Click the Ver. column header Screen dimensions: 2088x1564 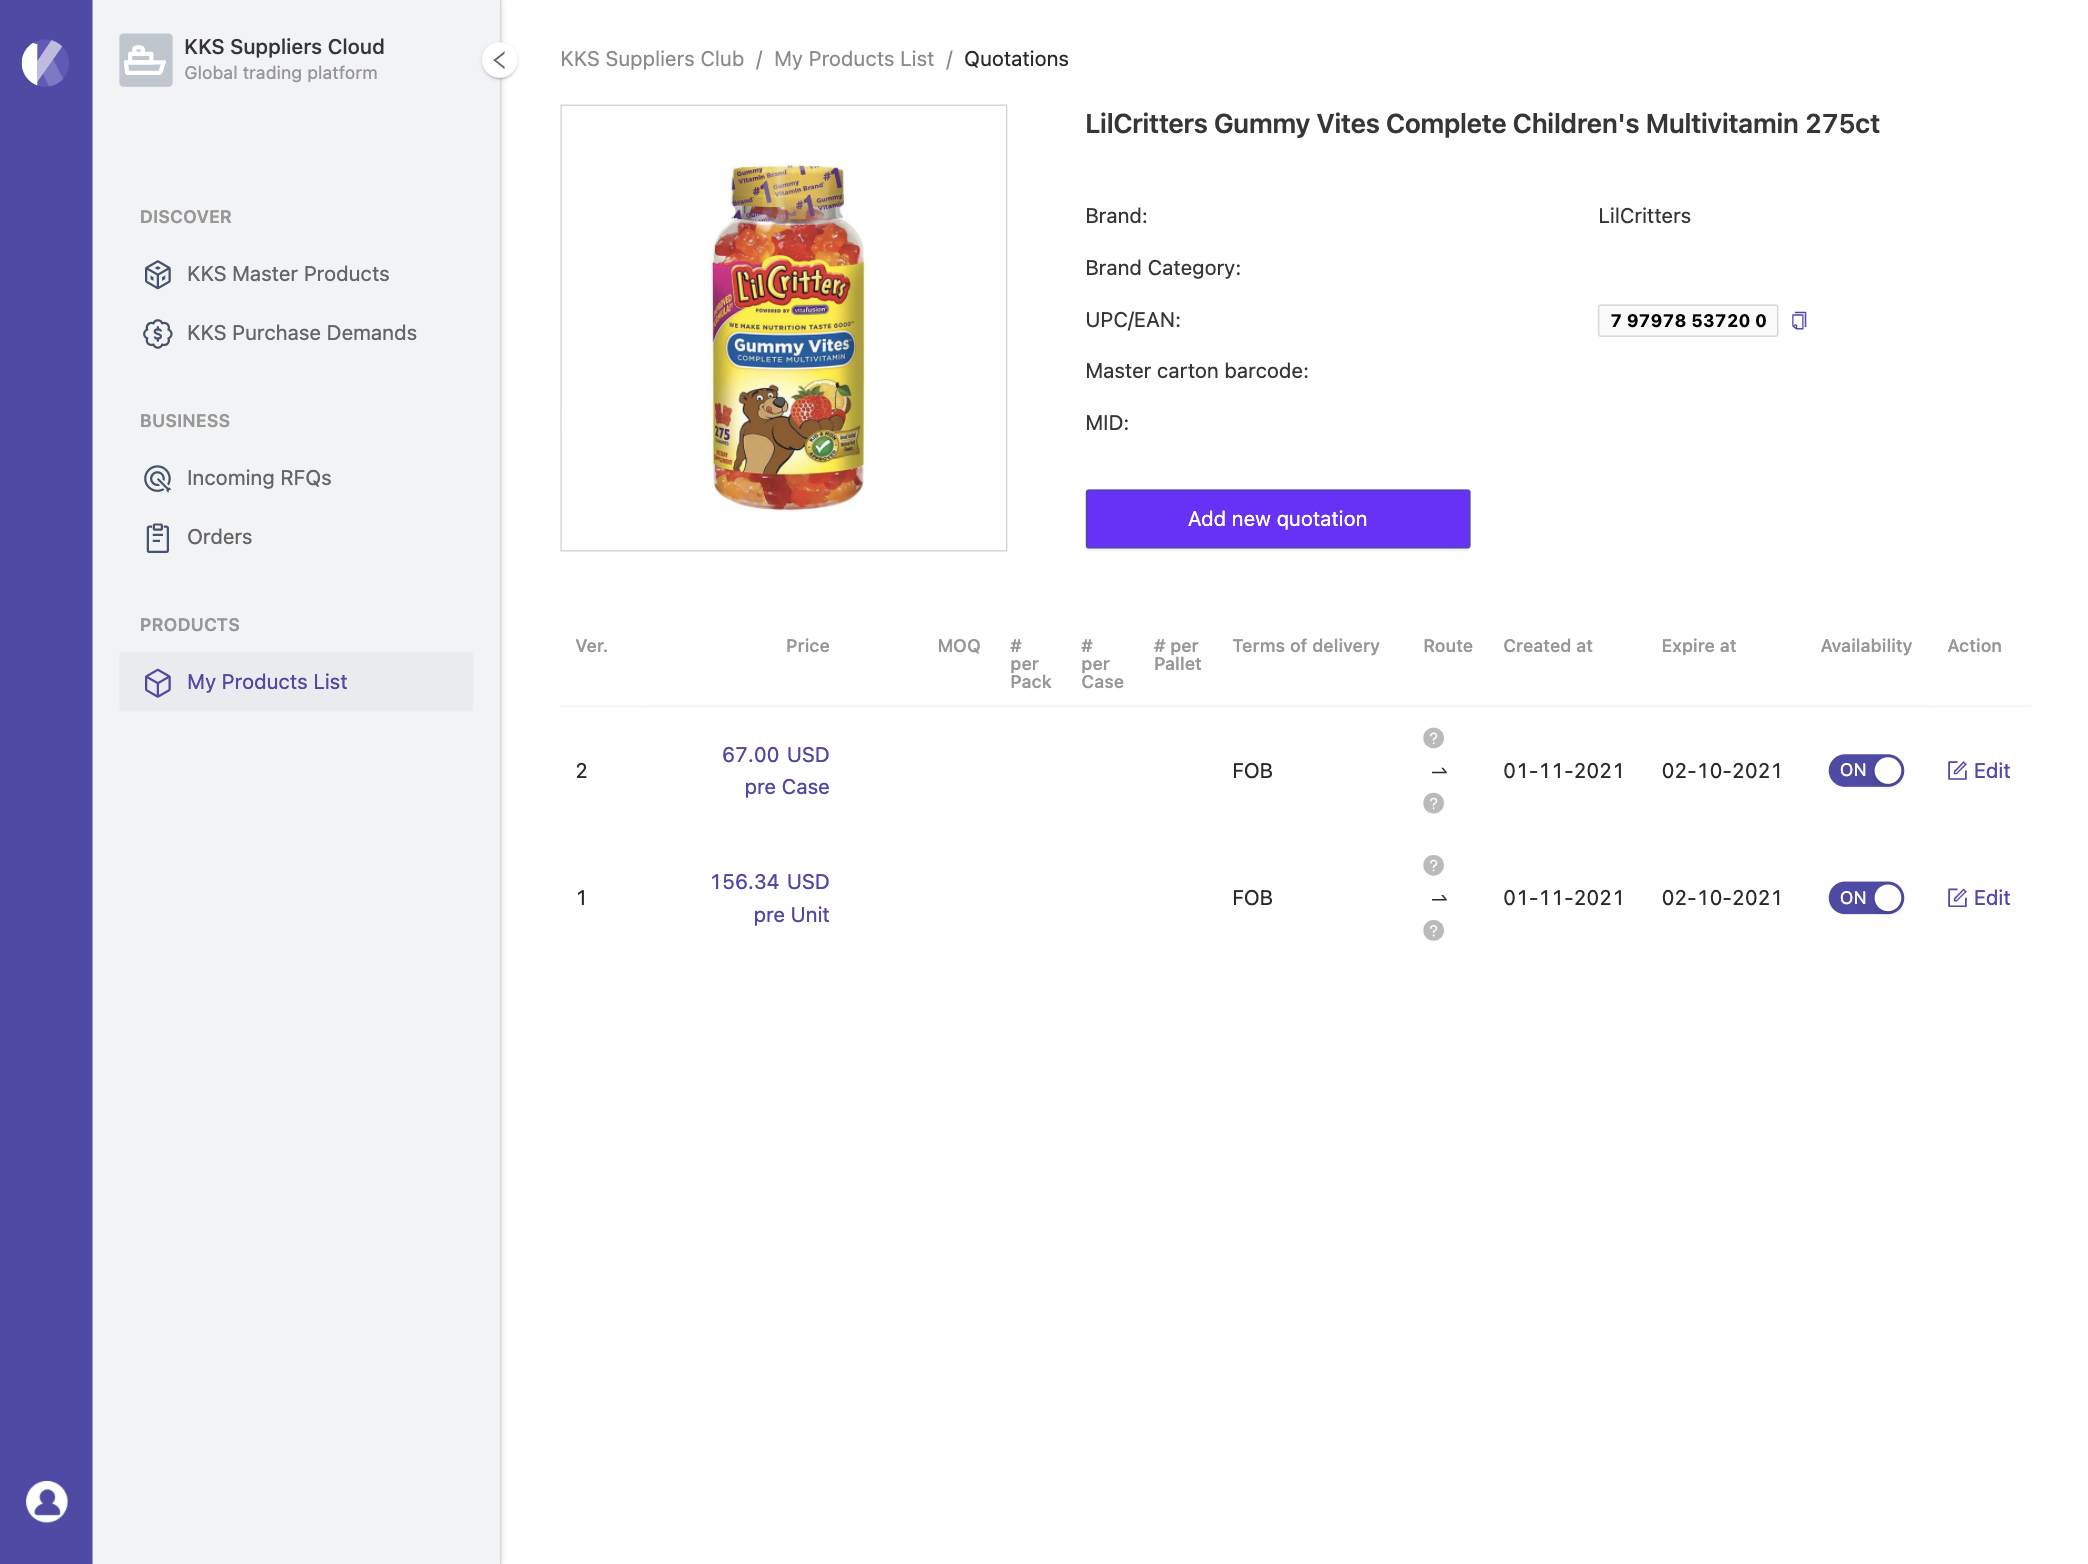[x=591, y=646]
